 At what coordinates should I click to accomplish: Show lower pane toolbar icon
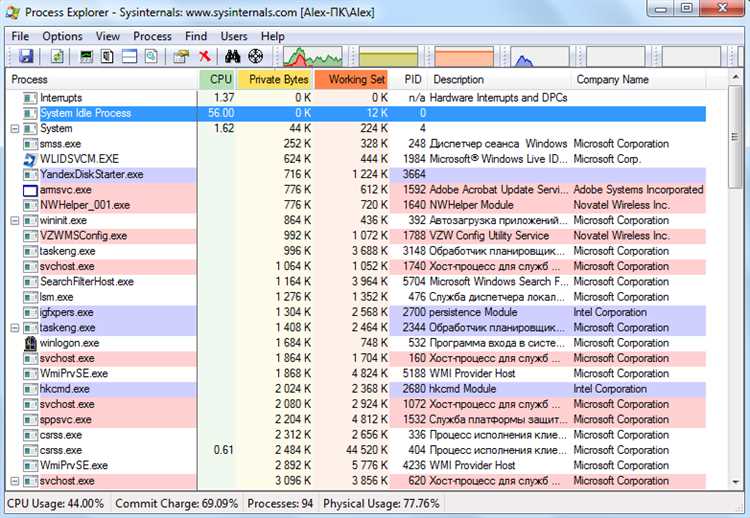pos(129,56)
